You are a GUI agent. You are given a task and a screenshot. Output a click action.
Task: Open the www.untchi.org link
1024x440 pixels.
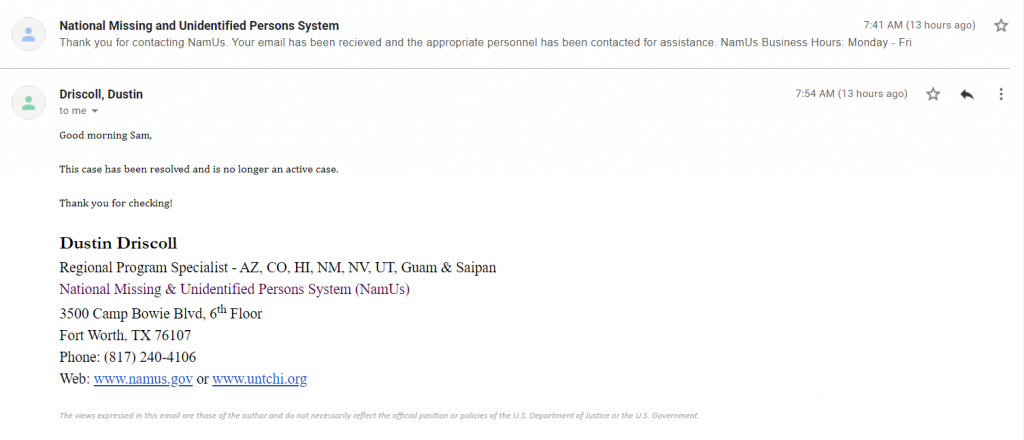coord(259,379)
